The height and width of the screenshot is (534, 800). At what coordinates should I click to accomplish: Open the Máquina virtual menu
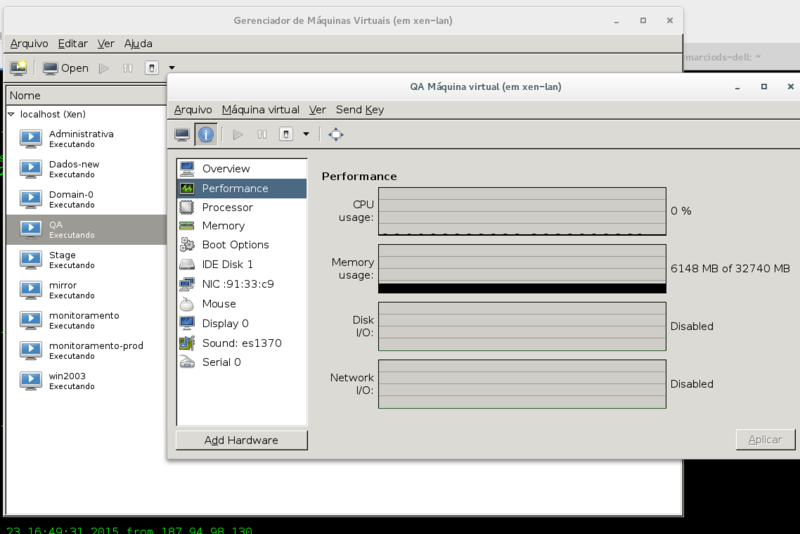click(260, 110)
